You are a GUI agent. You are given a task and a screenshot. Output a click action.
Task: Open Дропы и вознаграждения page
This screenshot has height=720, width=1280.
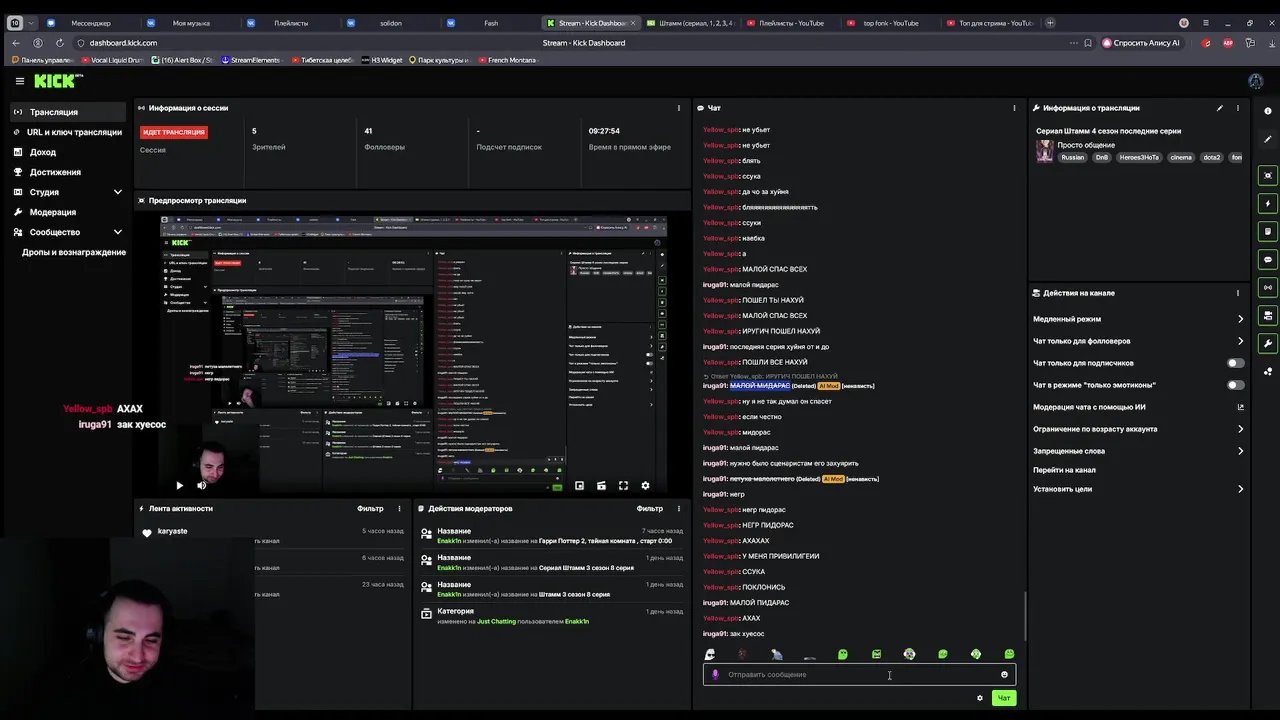pyautogui.click(x=74, y=252)
